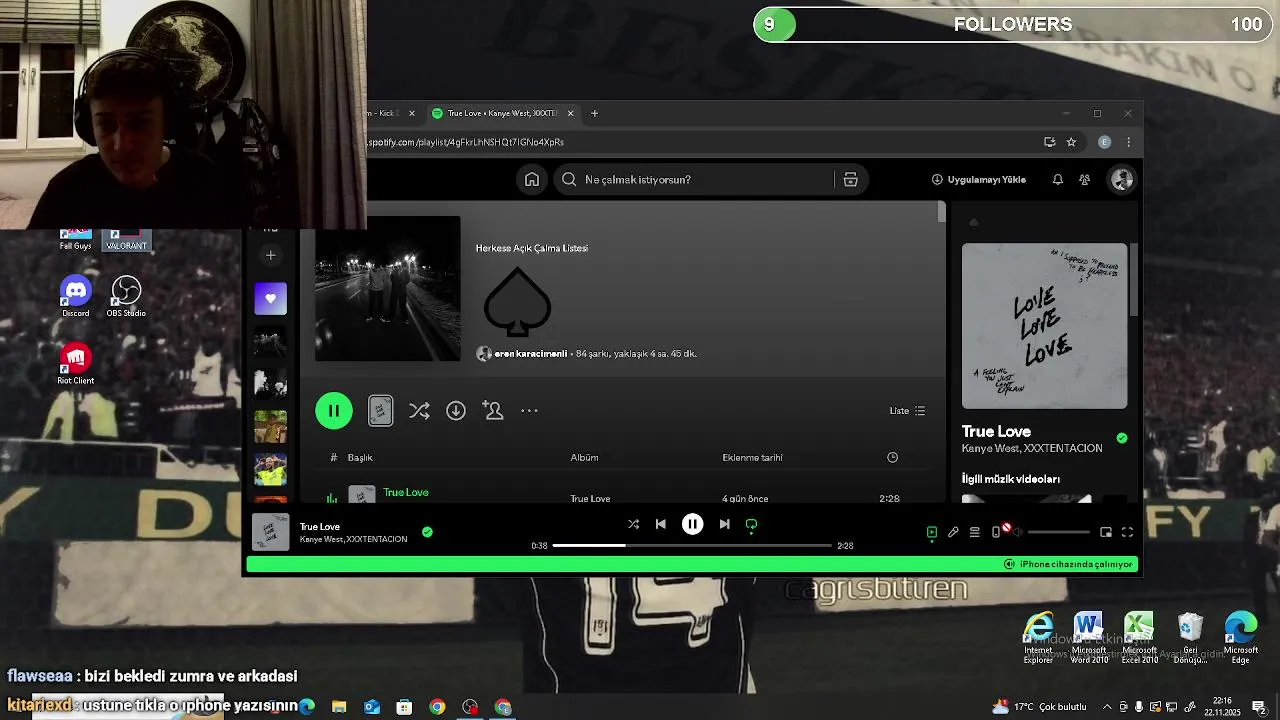Open the connect-to-device icon
Screen dimensions: 1280x720
point(995,532)
